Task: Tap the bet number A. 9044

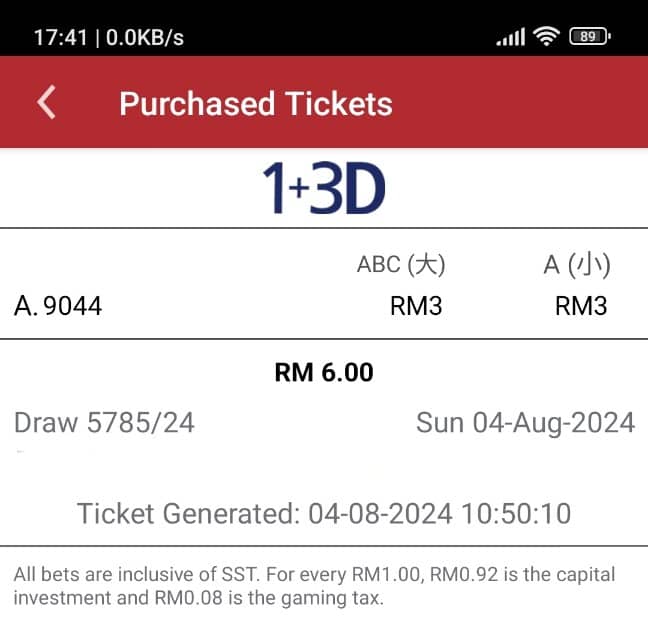Action: coord(58,306)
